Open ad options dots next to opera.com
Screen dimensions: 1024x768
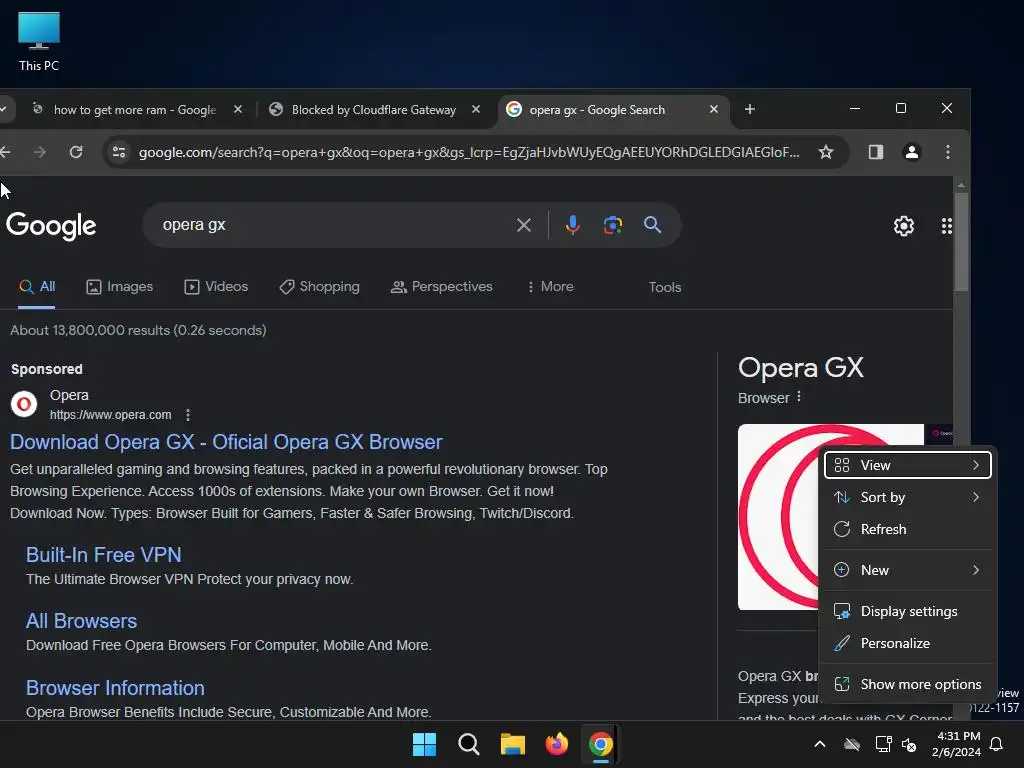pyautogui.click(x=188, y=415)
